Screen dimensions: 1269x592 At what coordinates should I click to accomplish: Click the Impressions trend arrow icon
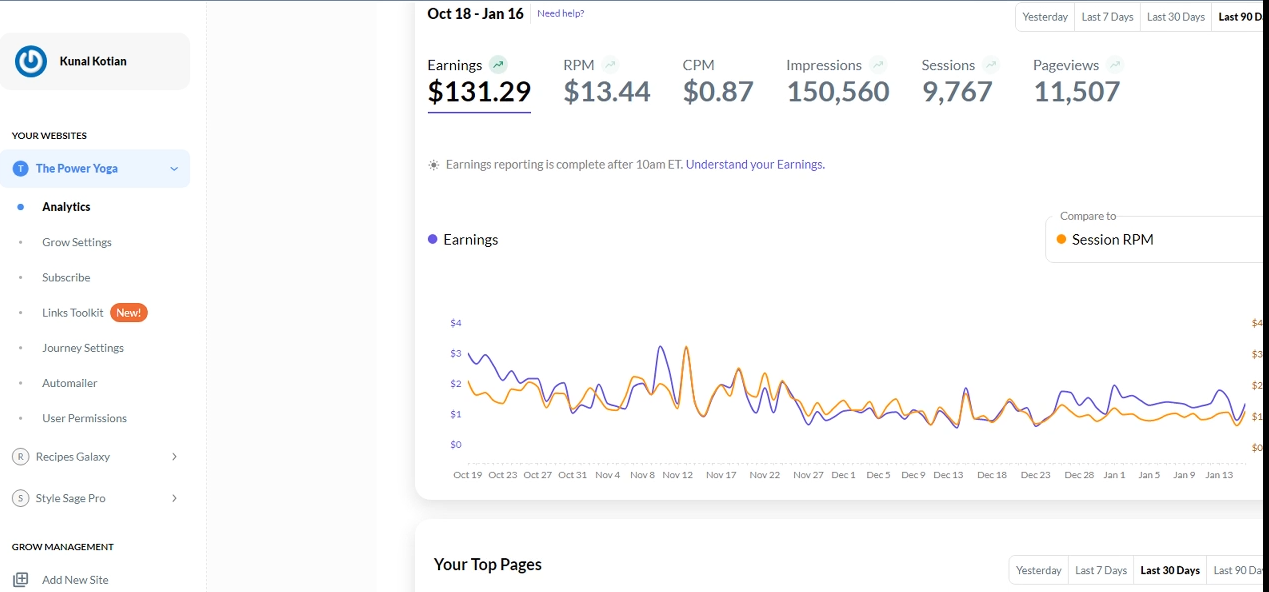click(878, 65)
